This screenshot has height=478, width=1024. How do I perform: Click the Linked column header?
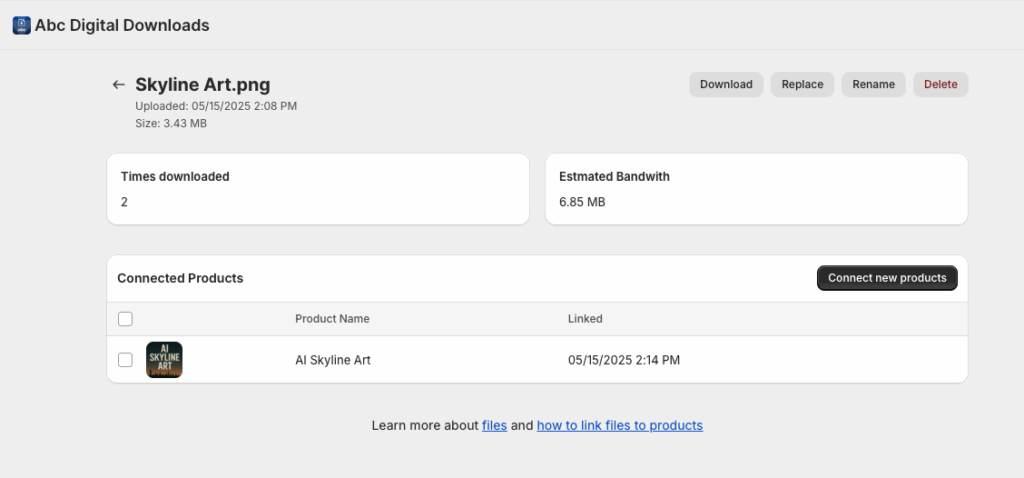click(x=585, y=319)
